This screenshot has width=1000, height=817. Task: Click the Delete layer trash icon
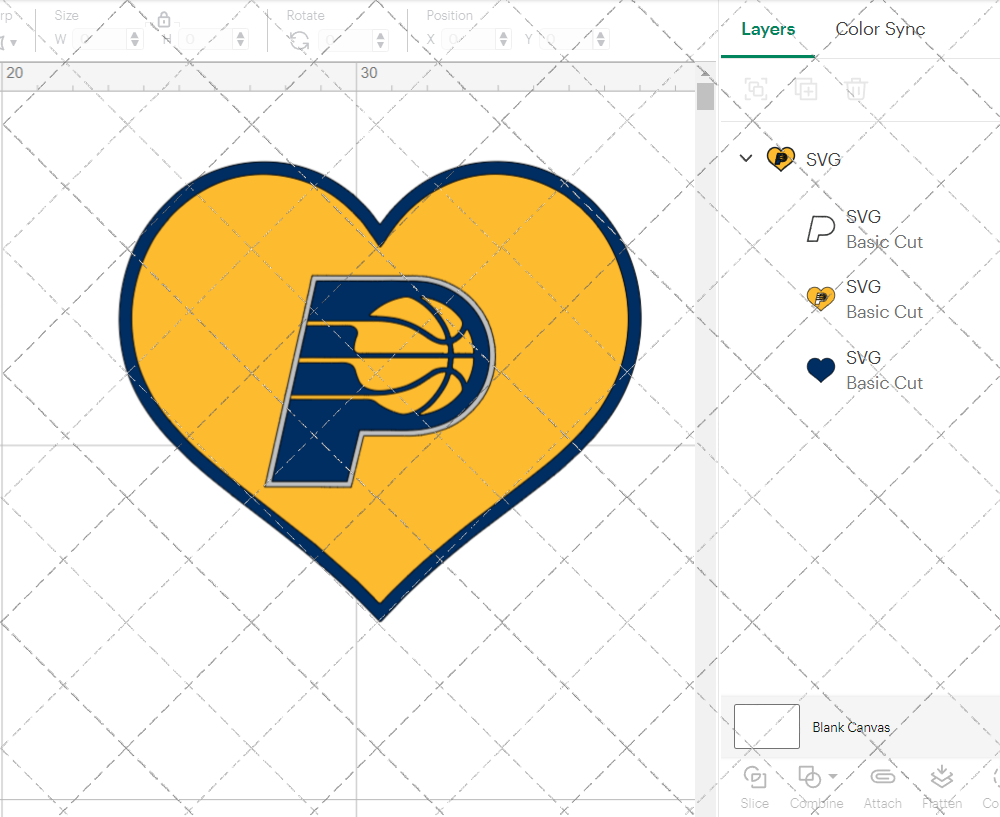pyautogui.click(x=856, y=89)
